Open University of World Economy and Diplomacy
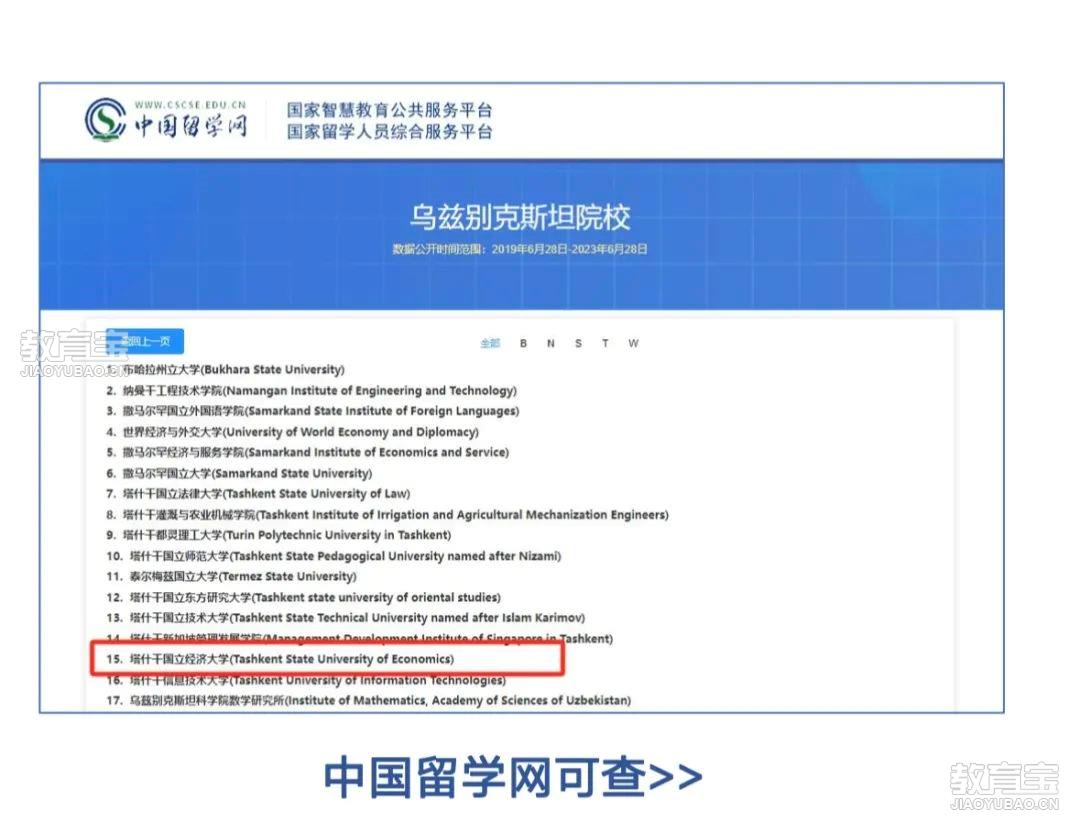This screenshot has height=833, width=1080. (293, 432)
